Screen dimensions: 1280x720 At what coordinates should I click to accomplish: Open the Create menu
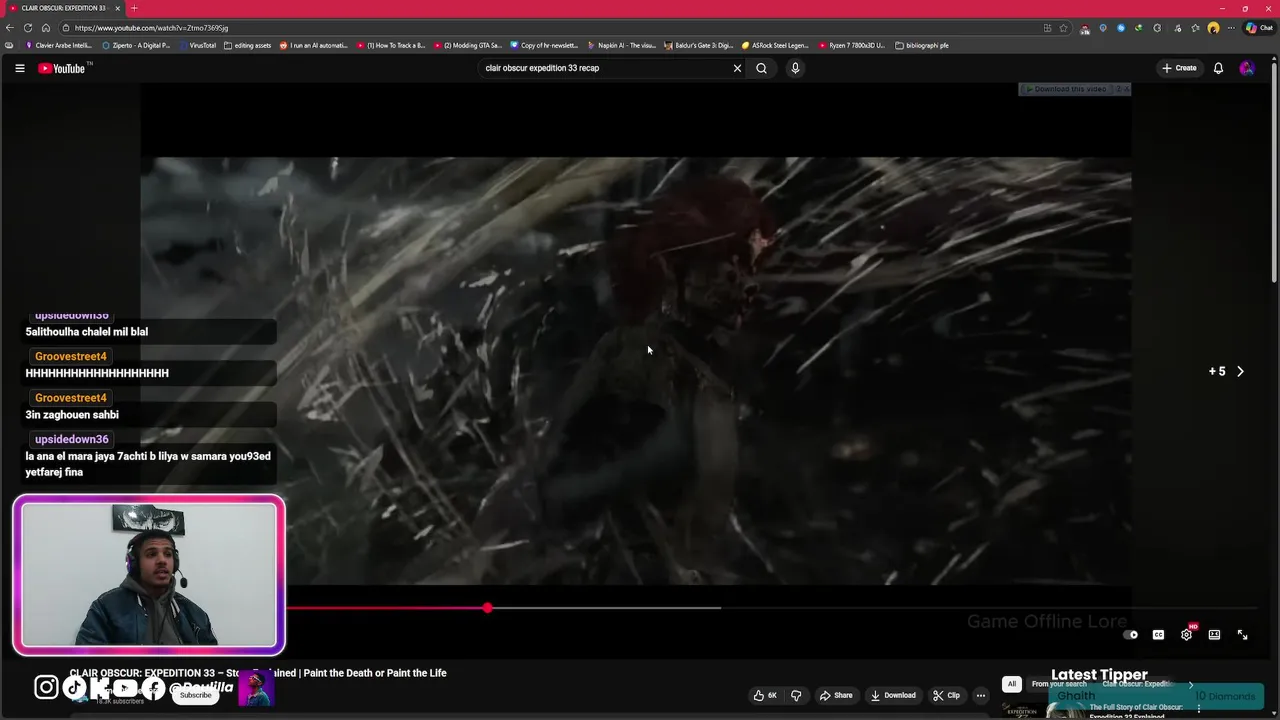coord(1179,68)
